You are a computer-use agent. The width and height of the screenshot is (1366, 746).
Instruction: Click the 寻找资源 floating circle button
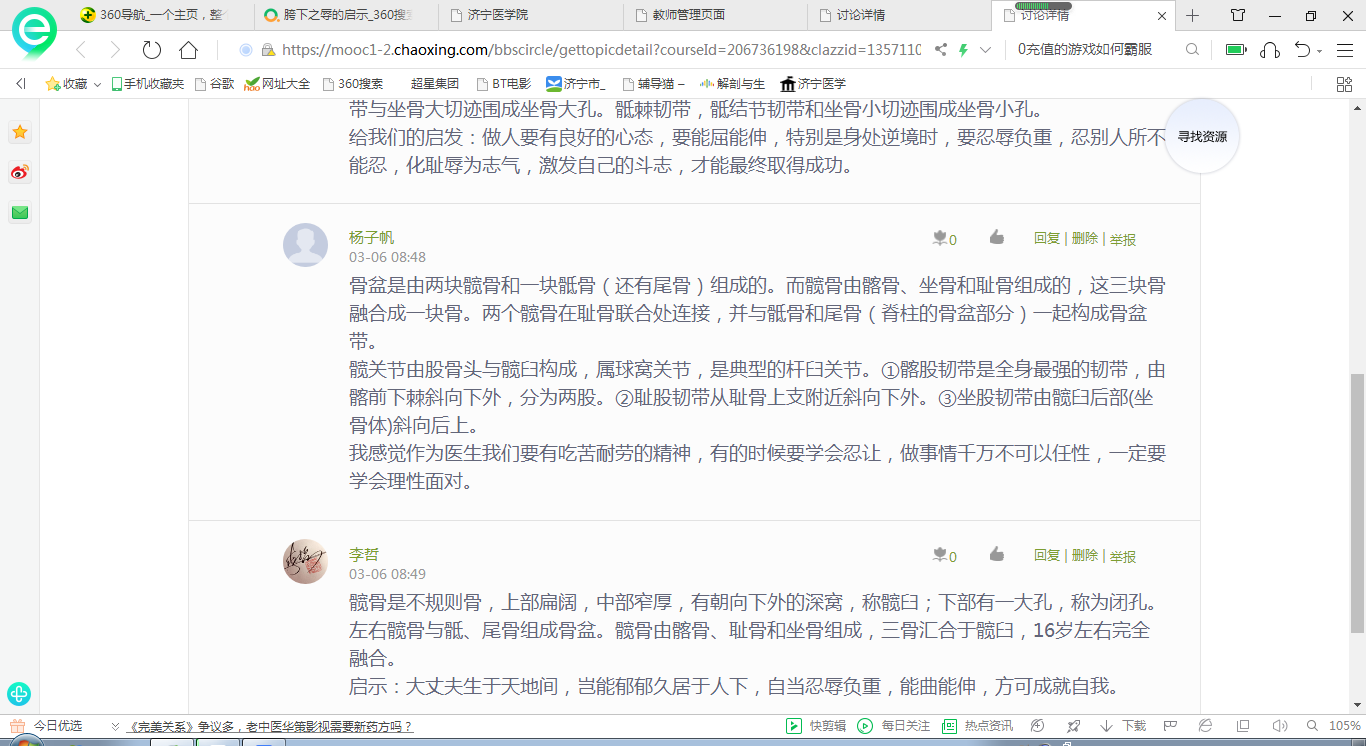[x=1201, y=137]
